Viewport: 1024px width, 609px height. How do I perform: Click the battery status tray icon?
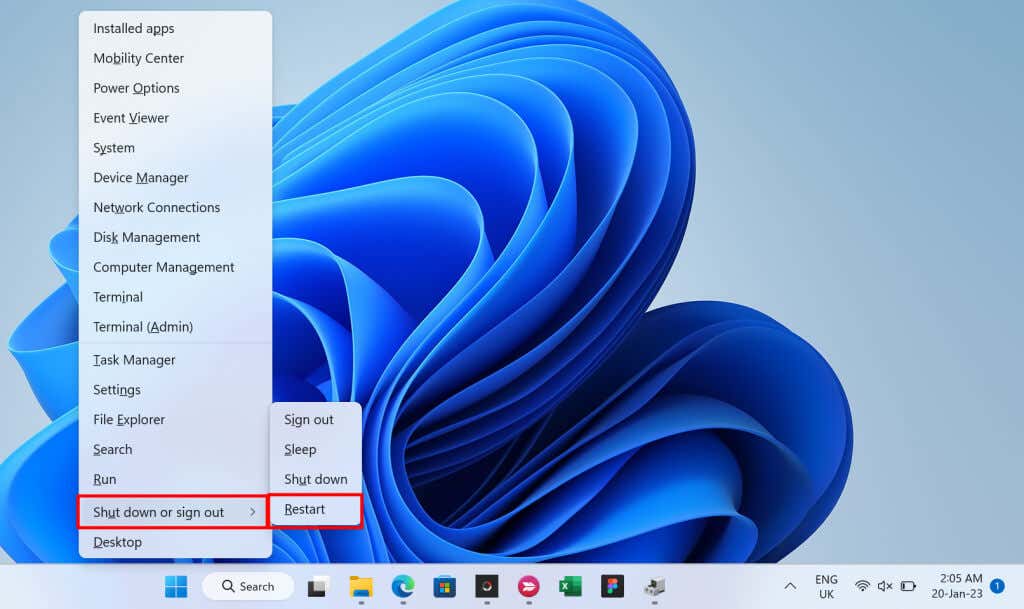[908, 586]
